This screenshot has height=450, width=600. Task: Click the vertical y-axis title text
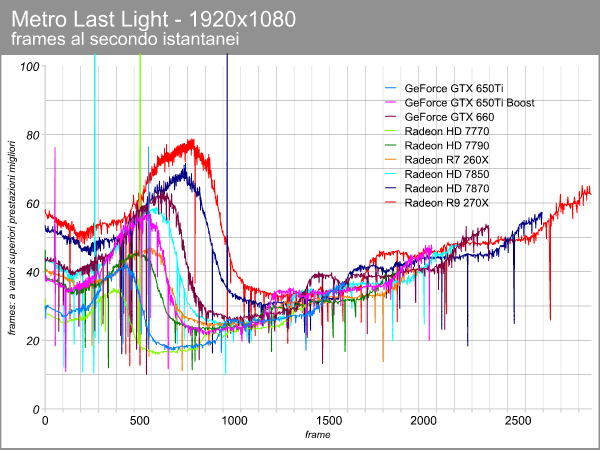click(x=12, y=238)
